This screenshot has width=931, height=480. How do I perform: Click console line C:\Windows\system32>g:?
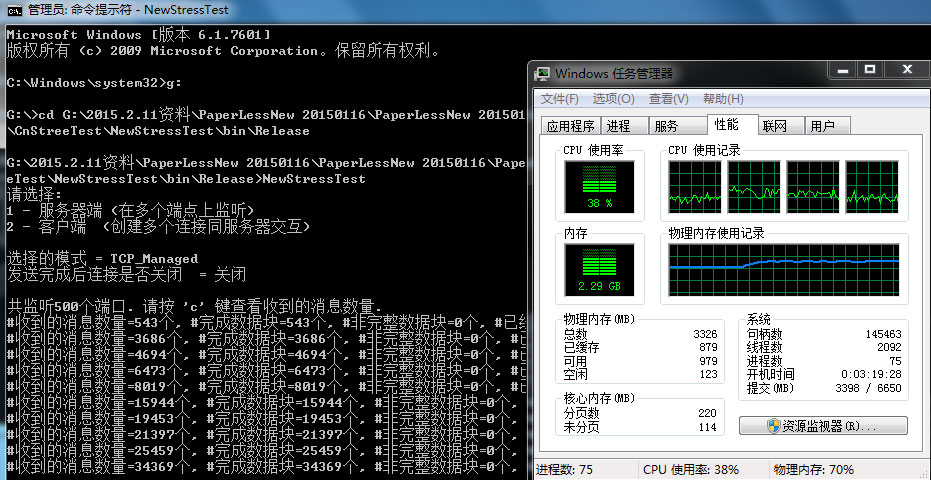coord(94,83)
